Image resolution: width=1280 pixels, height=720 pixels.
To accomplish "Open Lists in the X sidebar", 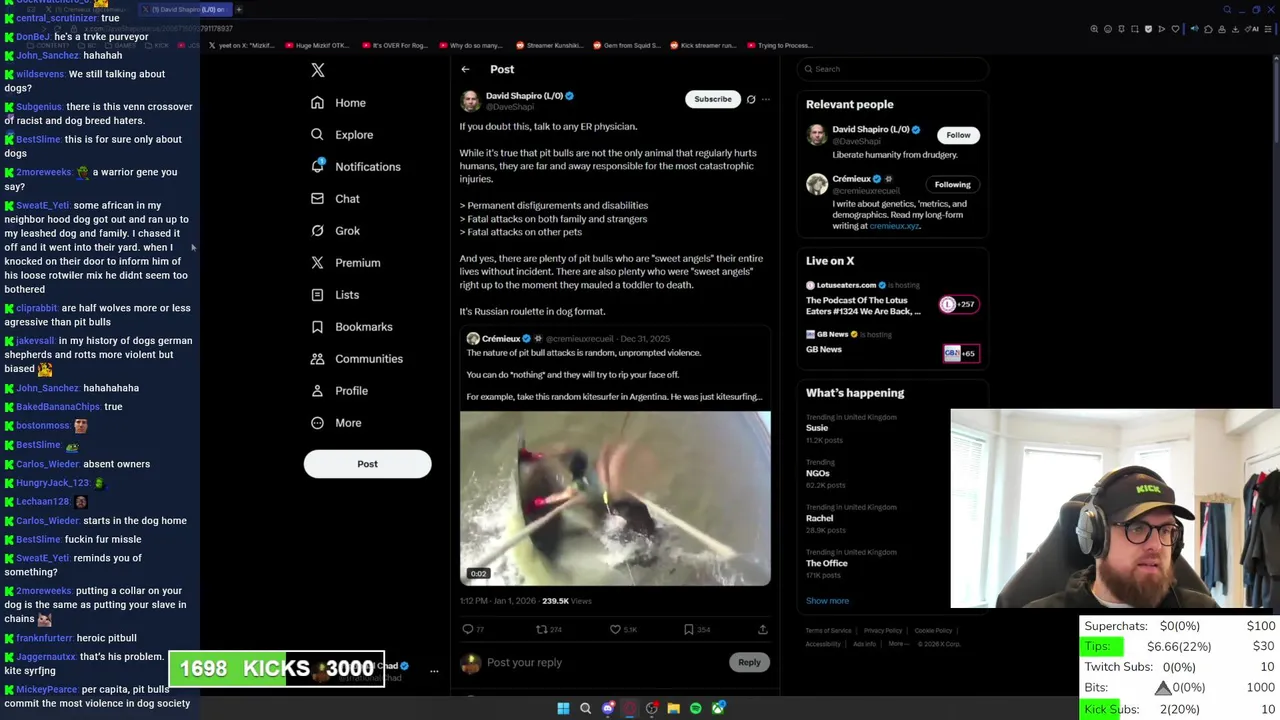I will point(335,295).
